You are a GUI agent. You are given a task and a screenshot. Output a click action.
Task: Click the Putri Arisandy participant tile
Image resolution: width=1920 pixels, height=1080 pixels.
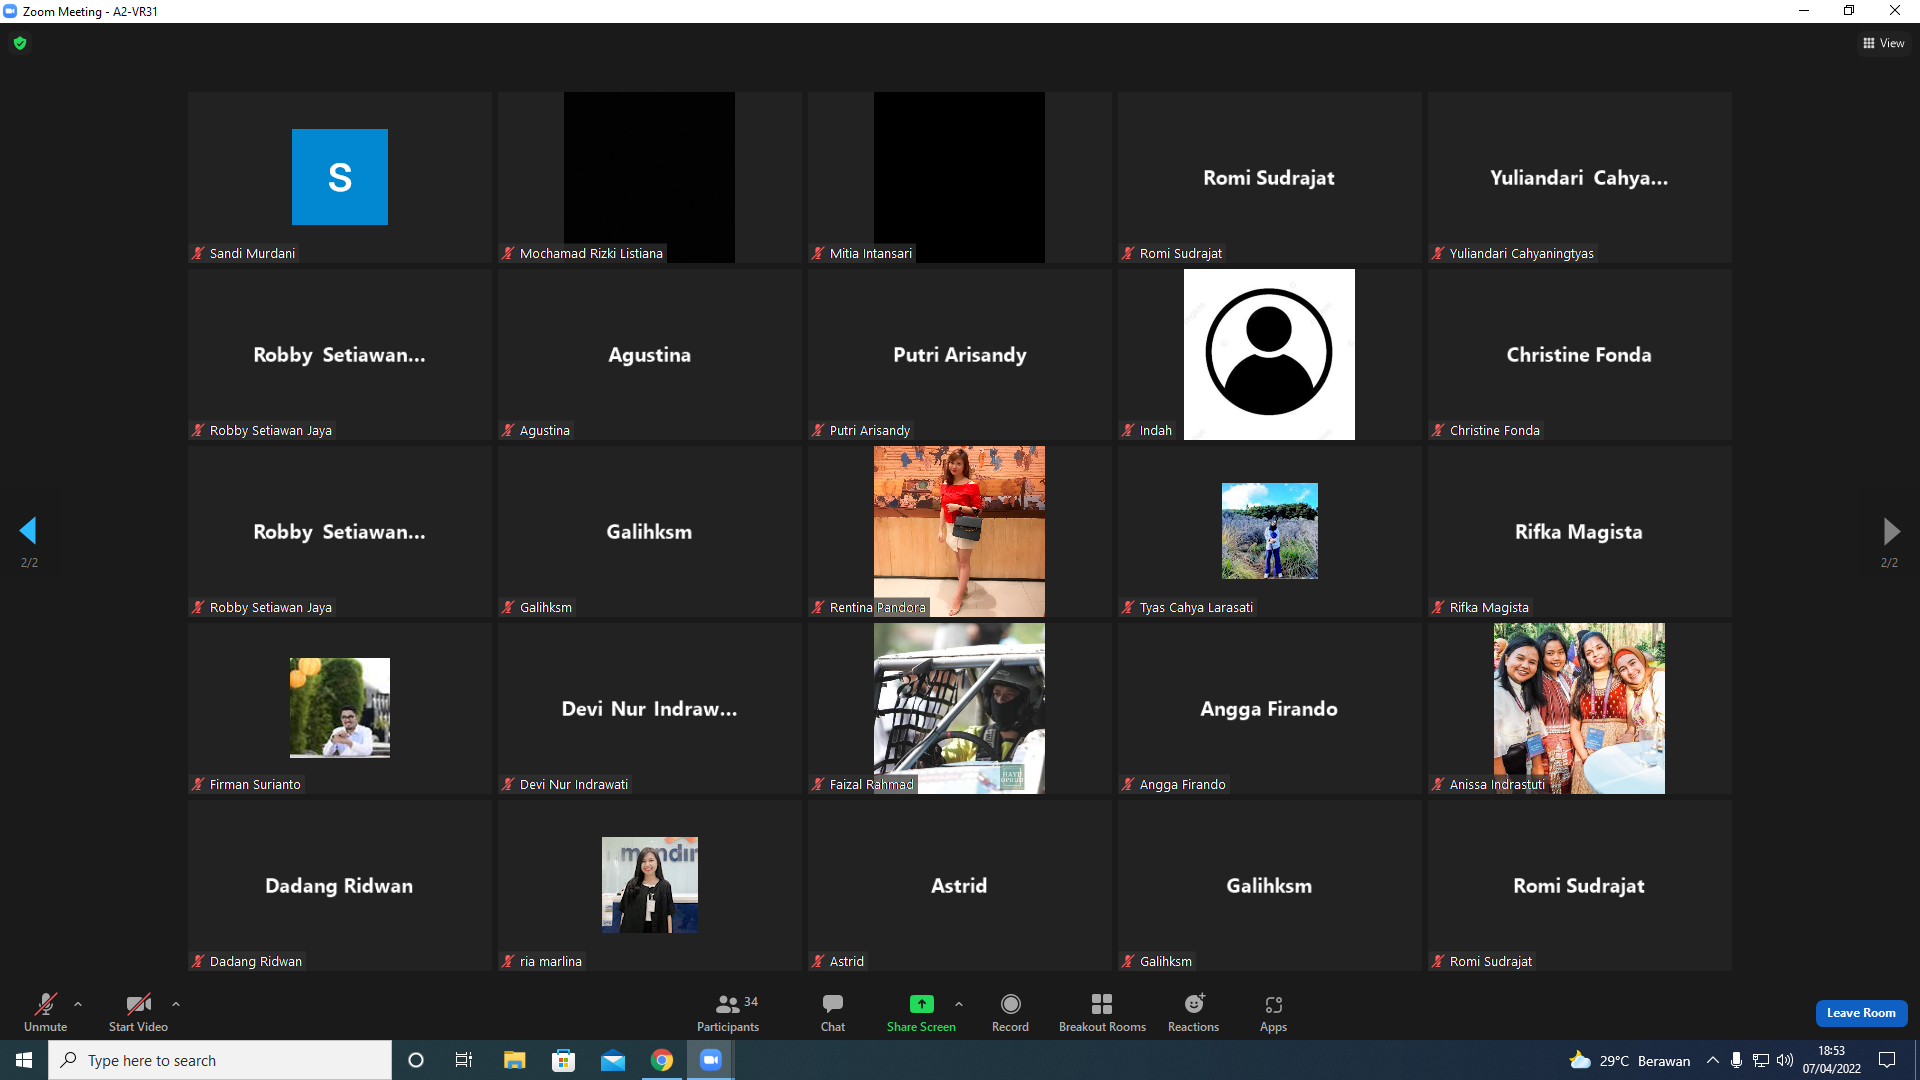click(x=960, y=354)
